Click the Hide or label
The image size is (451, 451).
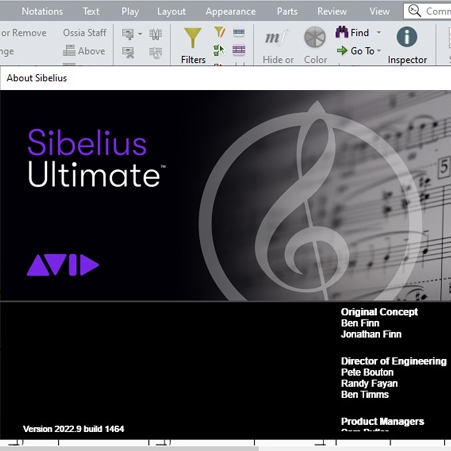click(x=278, y=60)
